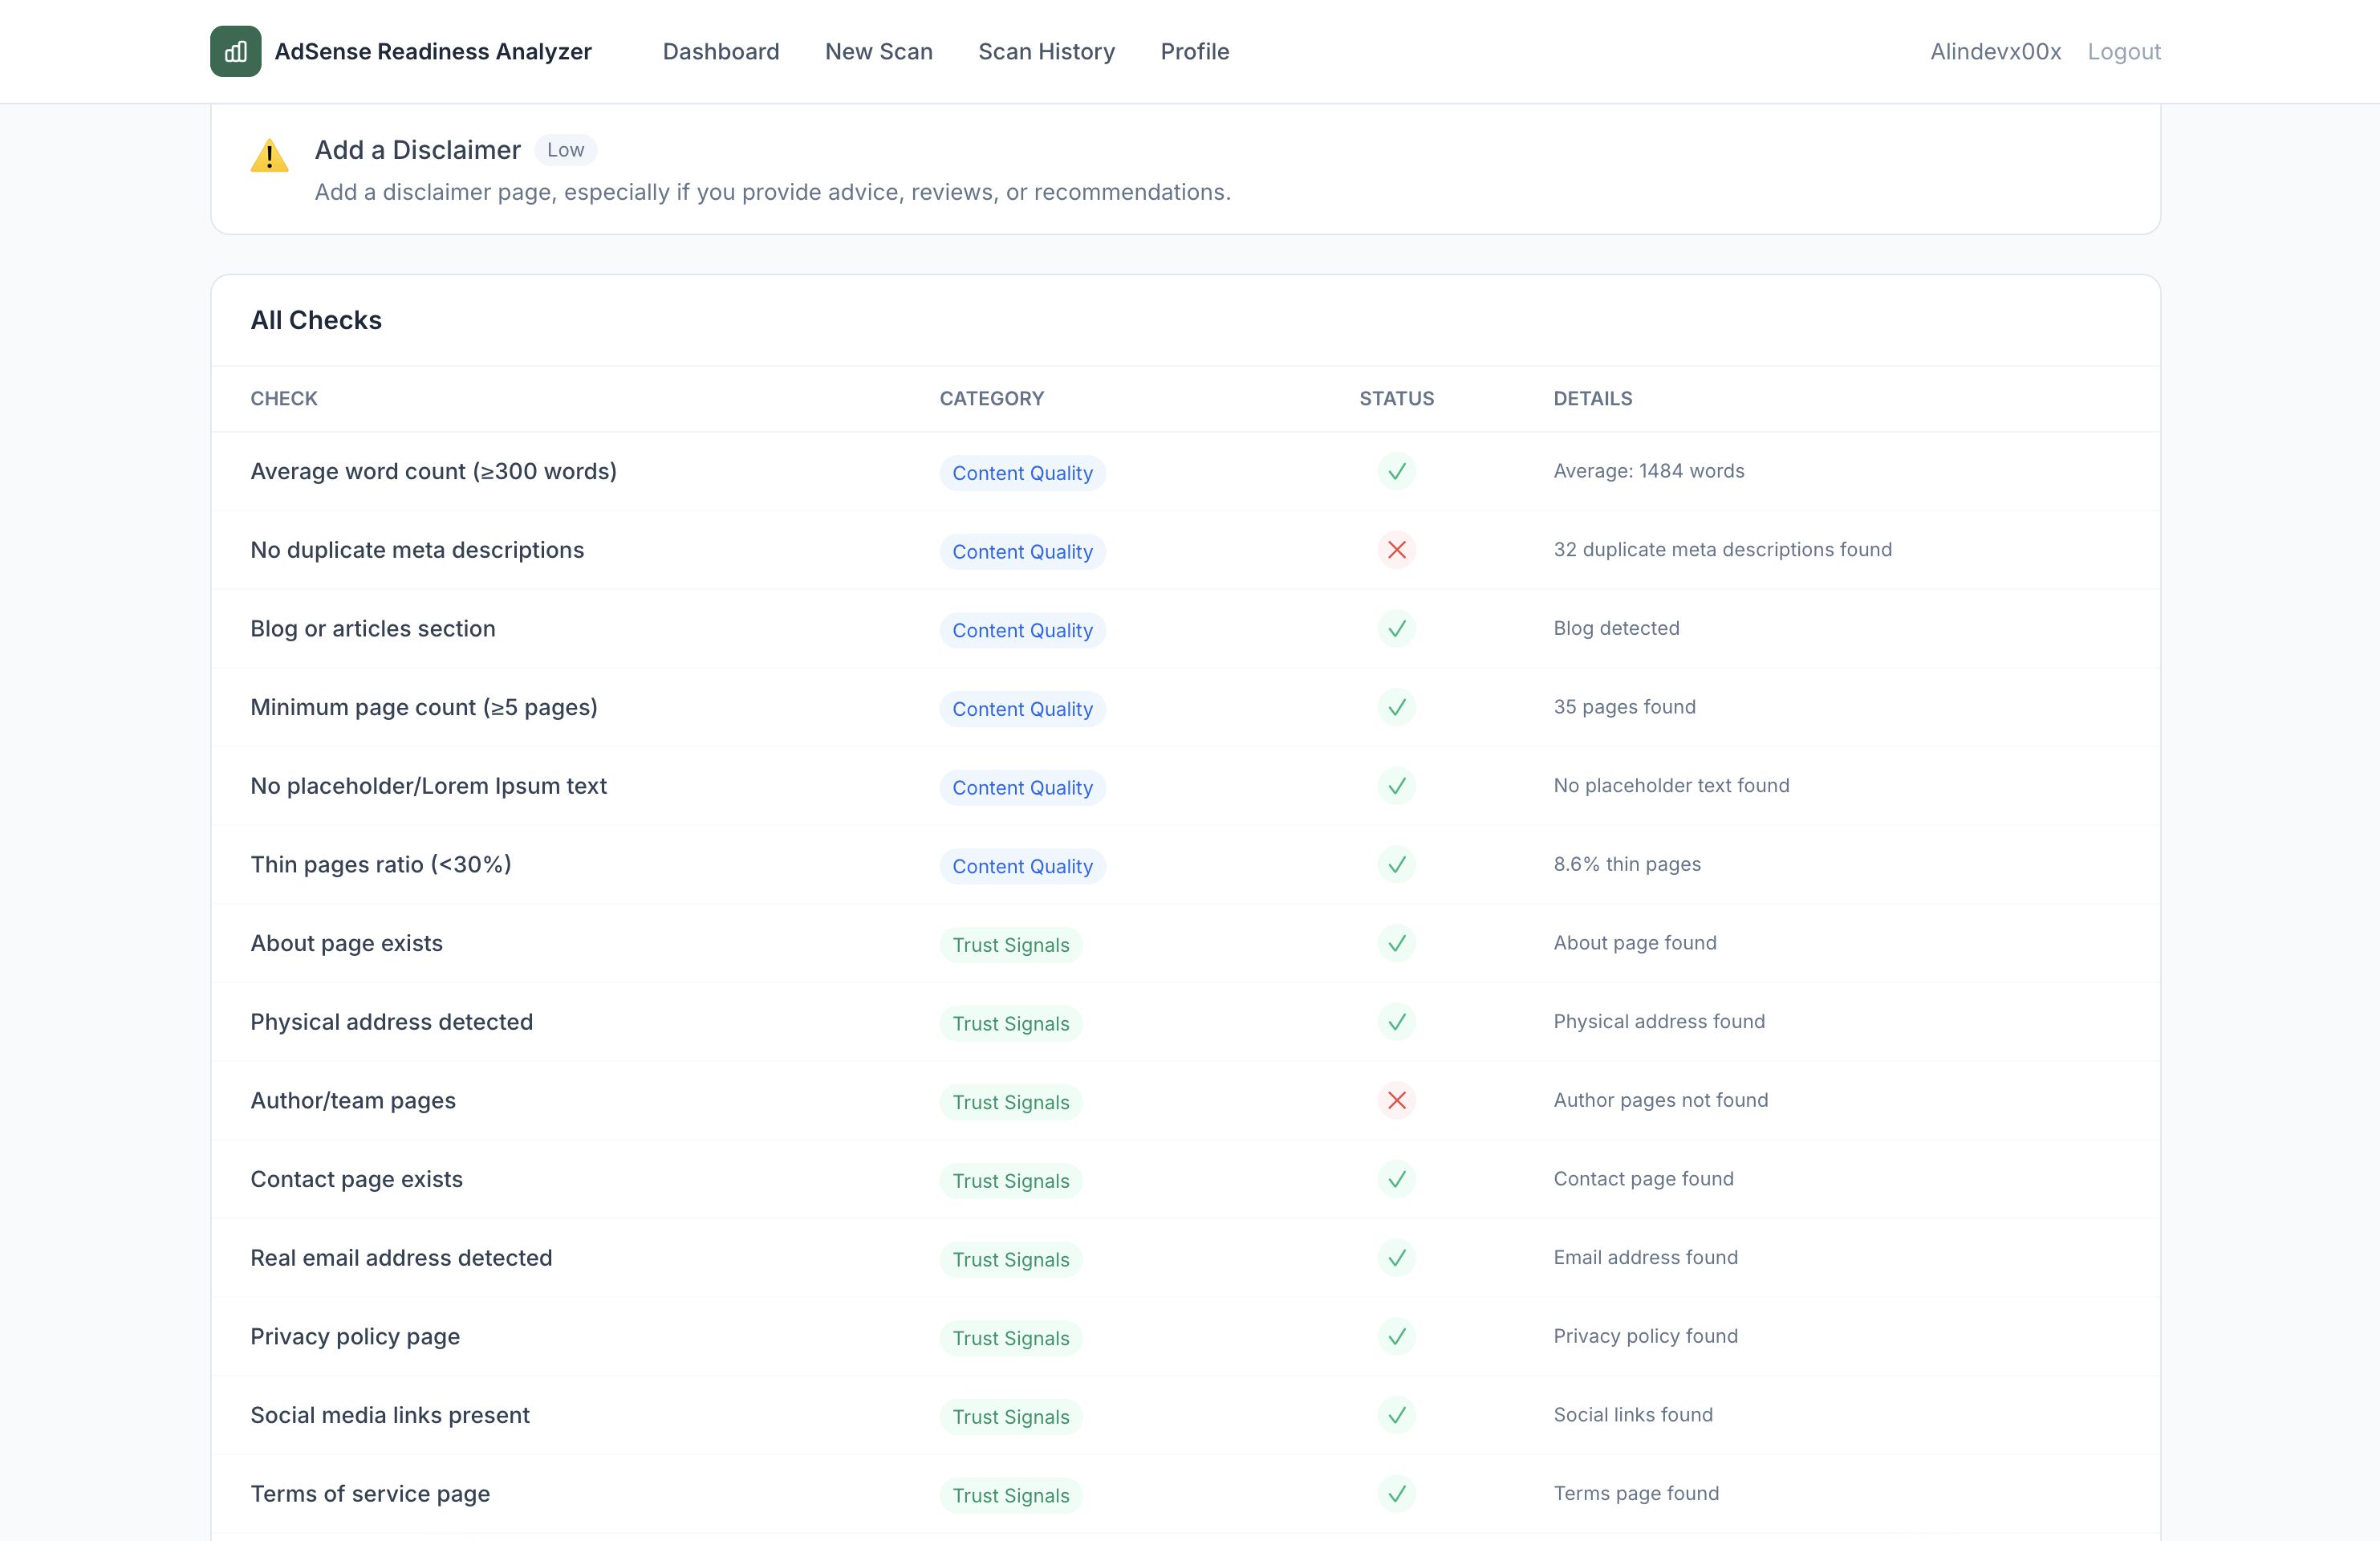Open the Dashboard nav item
This screenshot has width=2380, height=1541.
tap(720, 51)
